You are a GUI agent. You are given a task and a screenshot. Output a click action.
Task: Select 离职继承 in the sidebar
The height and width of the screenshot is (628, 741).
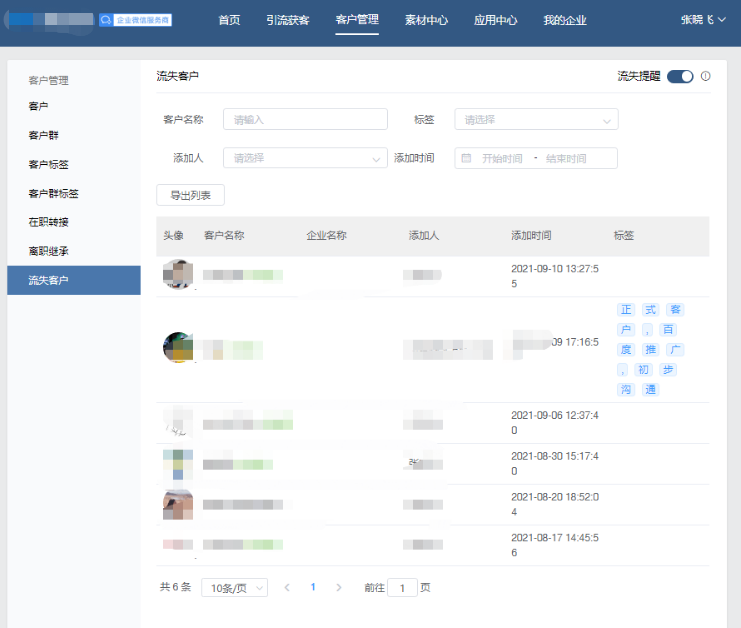point(49,251)
